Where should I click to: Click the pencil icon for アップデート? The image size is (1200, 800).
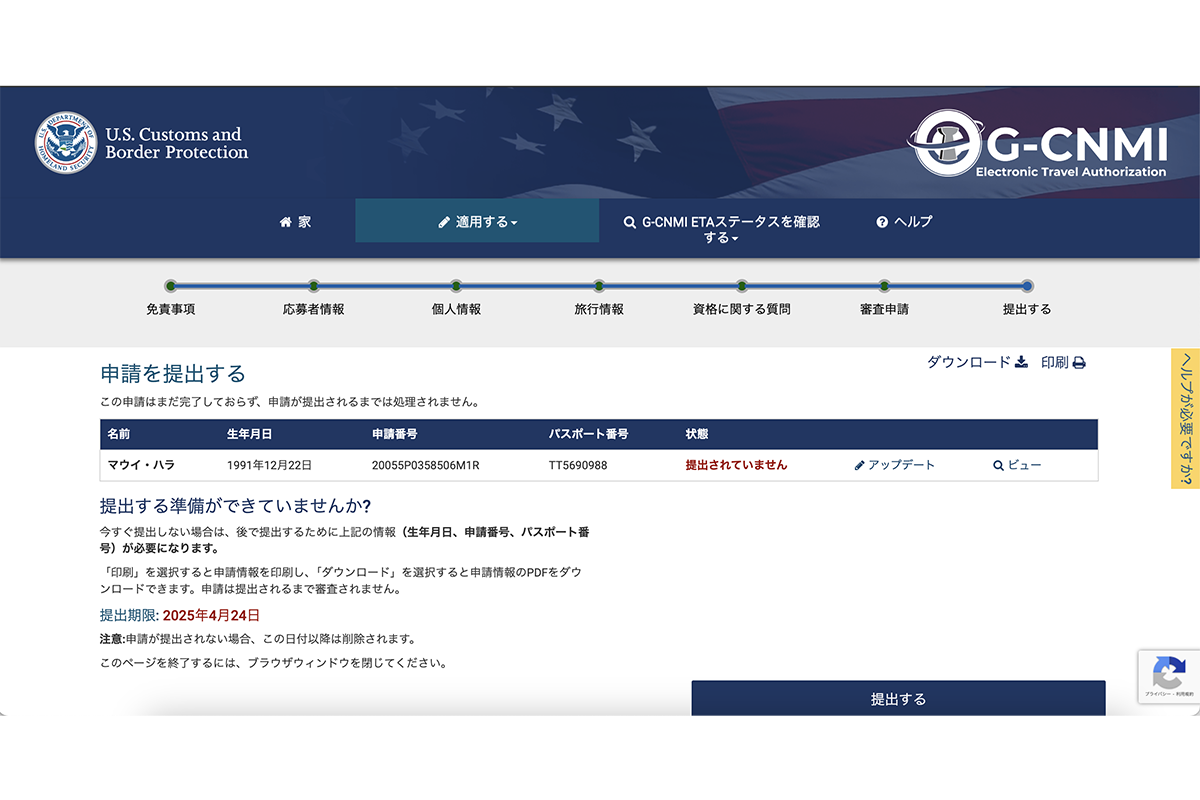(860, 466)
